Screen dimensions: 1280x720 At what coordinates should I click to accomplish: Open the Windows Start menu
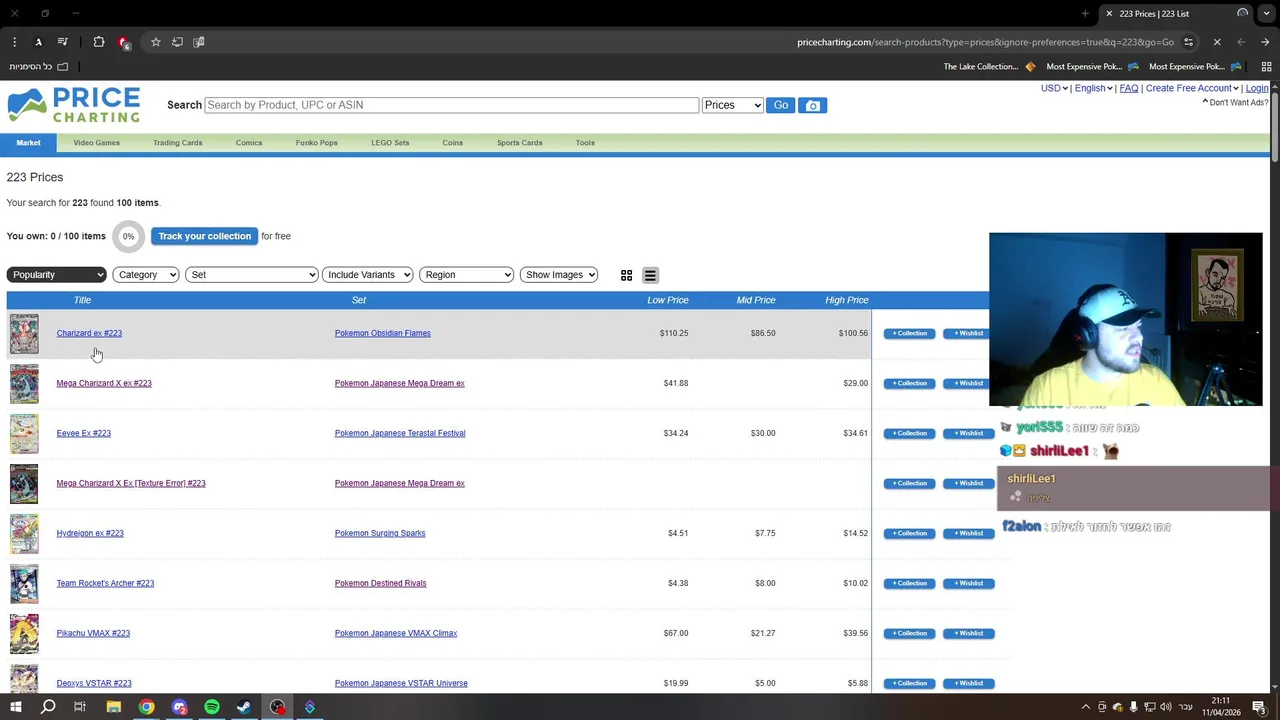pyautogui.click(x=15, y=707)
